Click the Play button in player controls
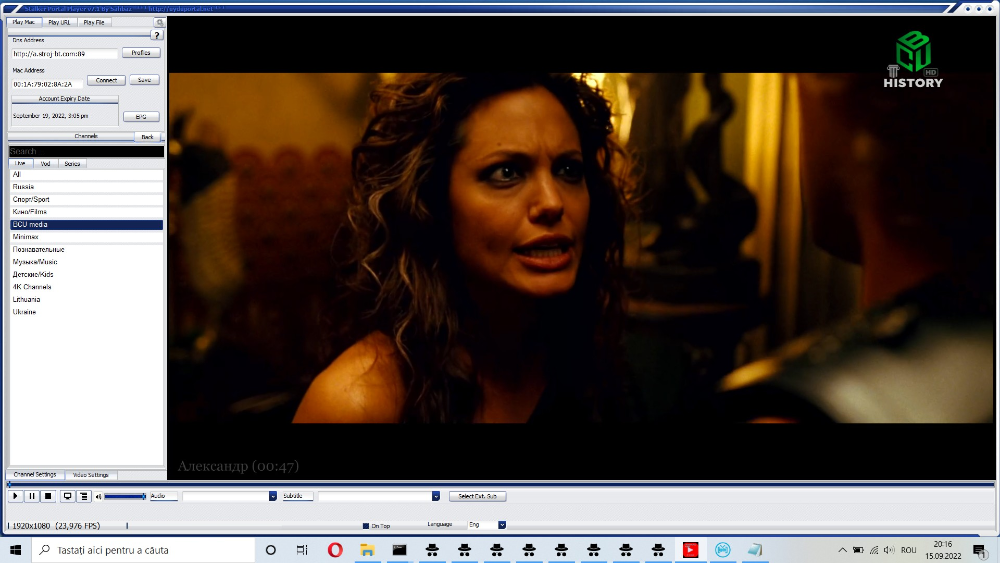Image resolution: width=1000 pixels, height=563 pixels. point(15,496)
